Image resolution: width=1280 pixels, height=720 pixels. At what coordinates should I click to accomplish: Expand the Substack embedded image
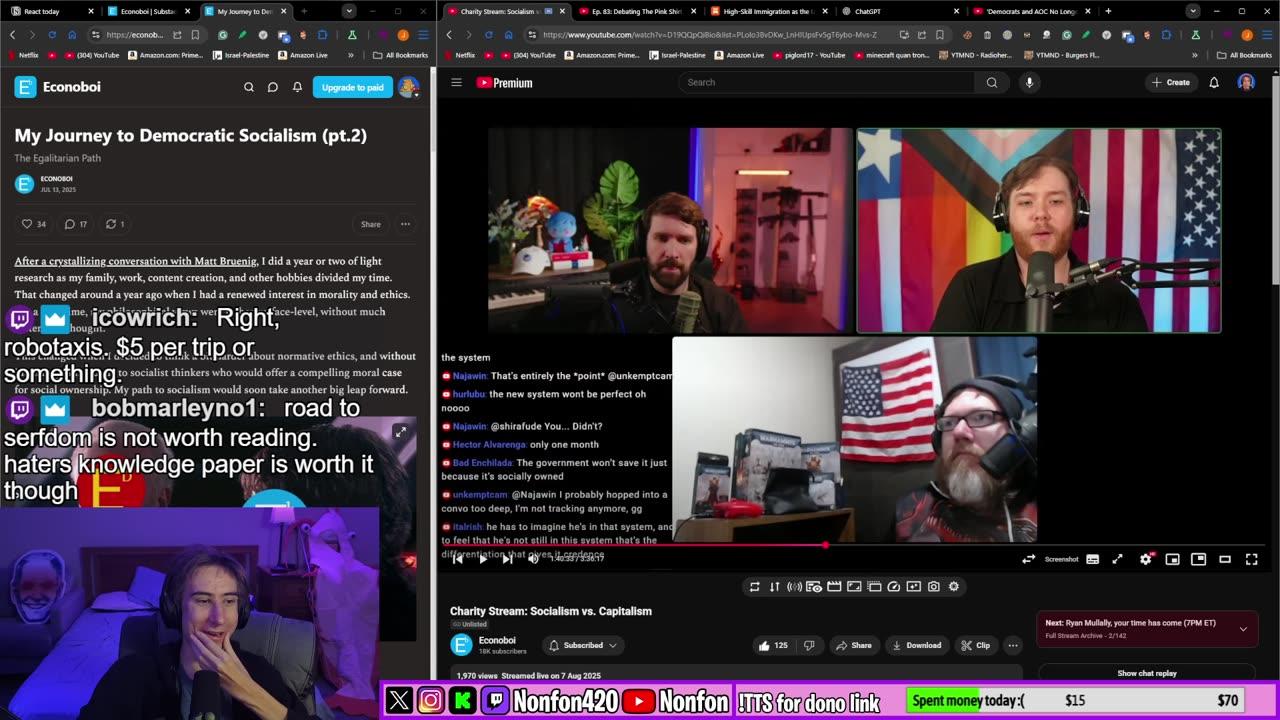tap(400, 432)
